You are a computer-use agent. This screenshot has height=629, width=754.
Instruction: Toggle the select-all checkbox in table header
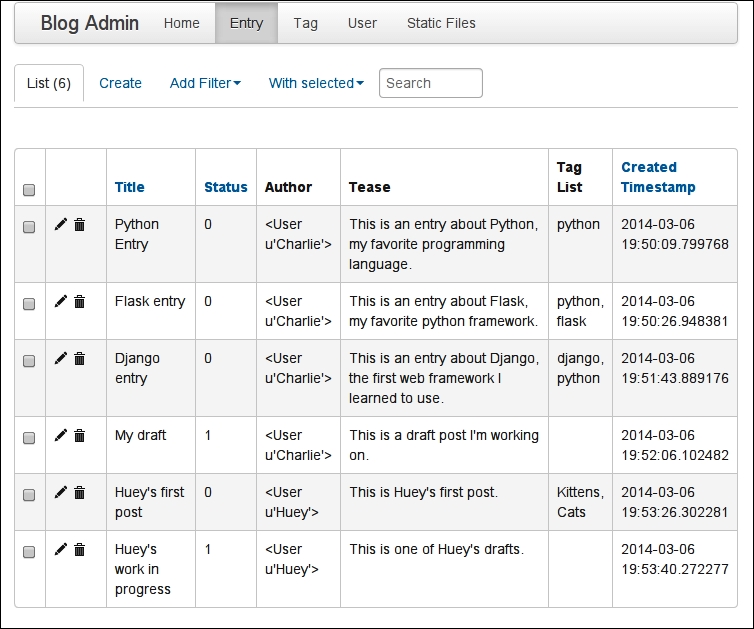pos(29,189)
